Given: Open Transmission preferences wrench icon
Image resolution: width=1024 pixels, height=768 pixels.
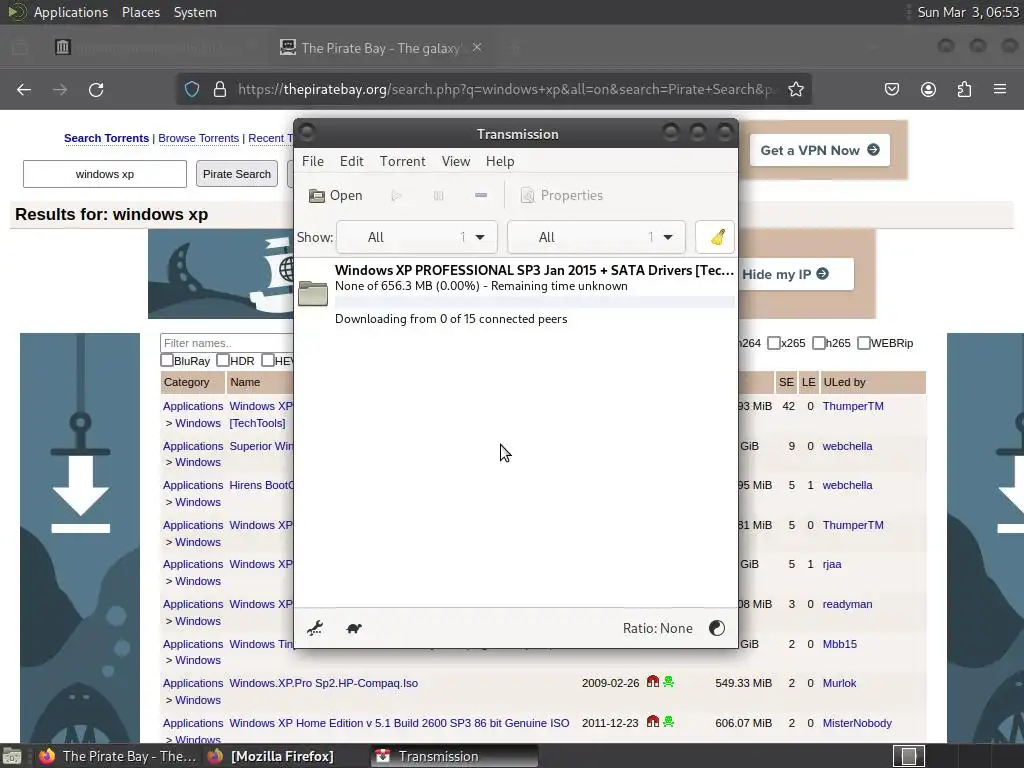Looking at the screenshot, I should [x=315, y=628].
